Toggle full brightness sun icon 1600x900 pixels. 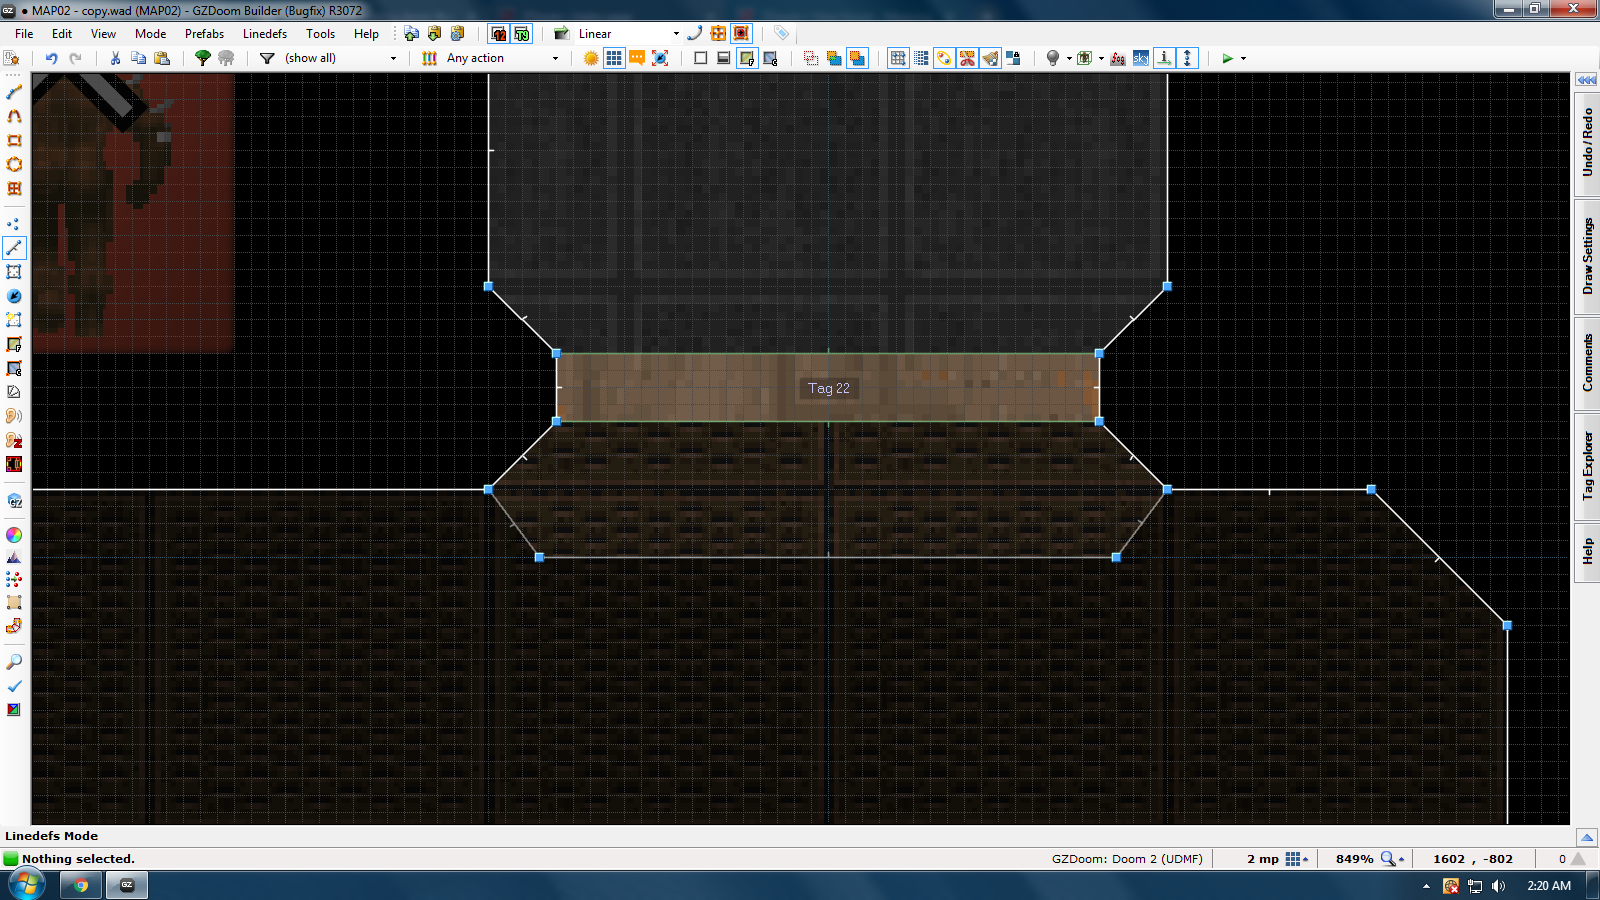click(x=591, y=58)
